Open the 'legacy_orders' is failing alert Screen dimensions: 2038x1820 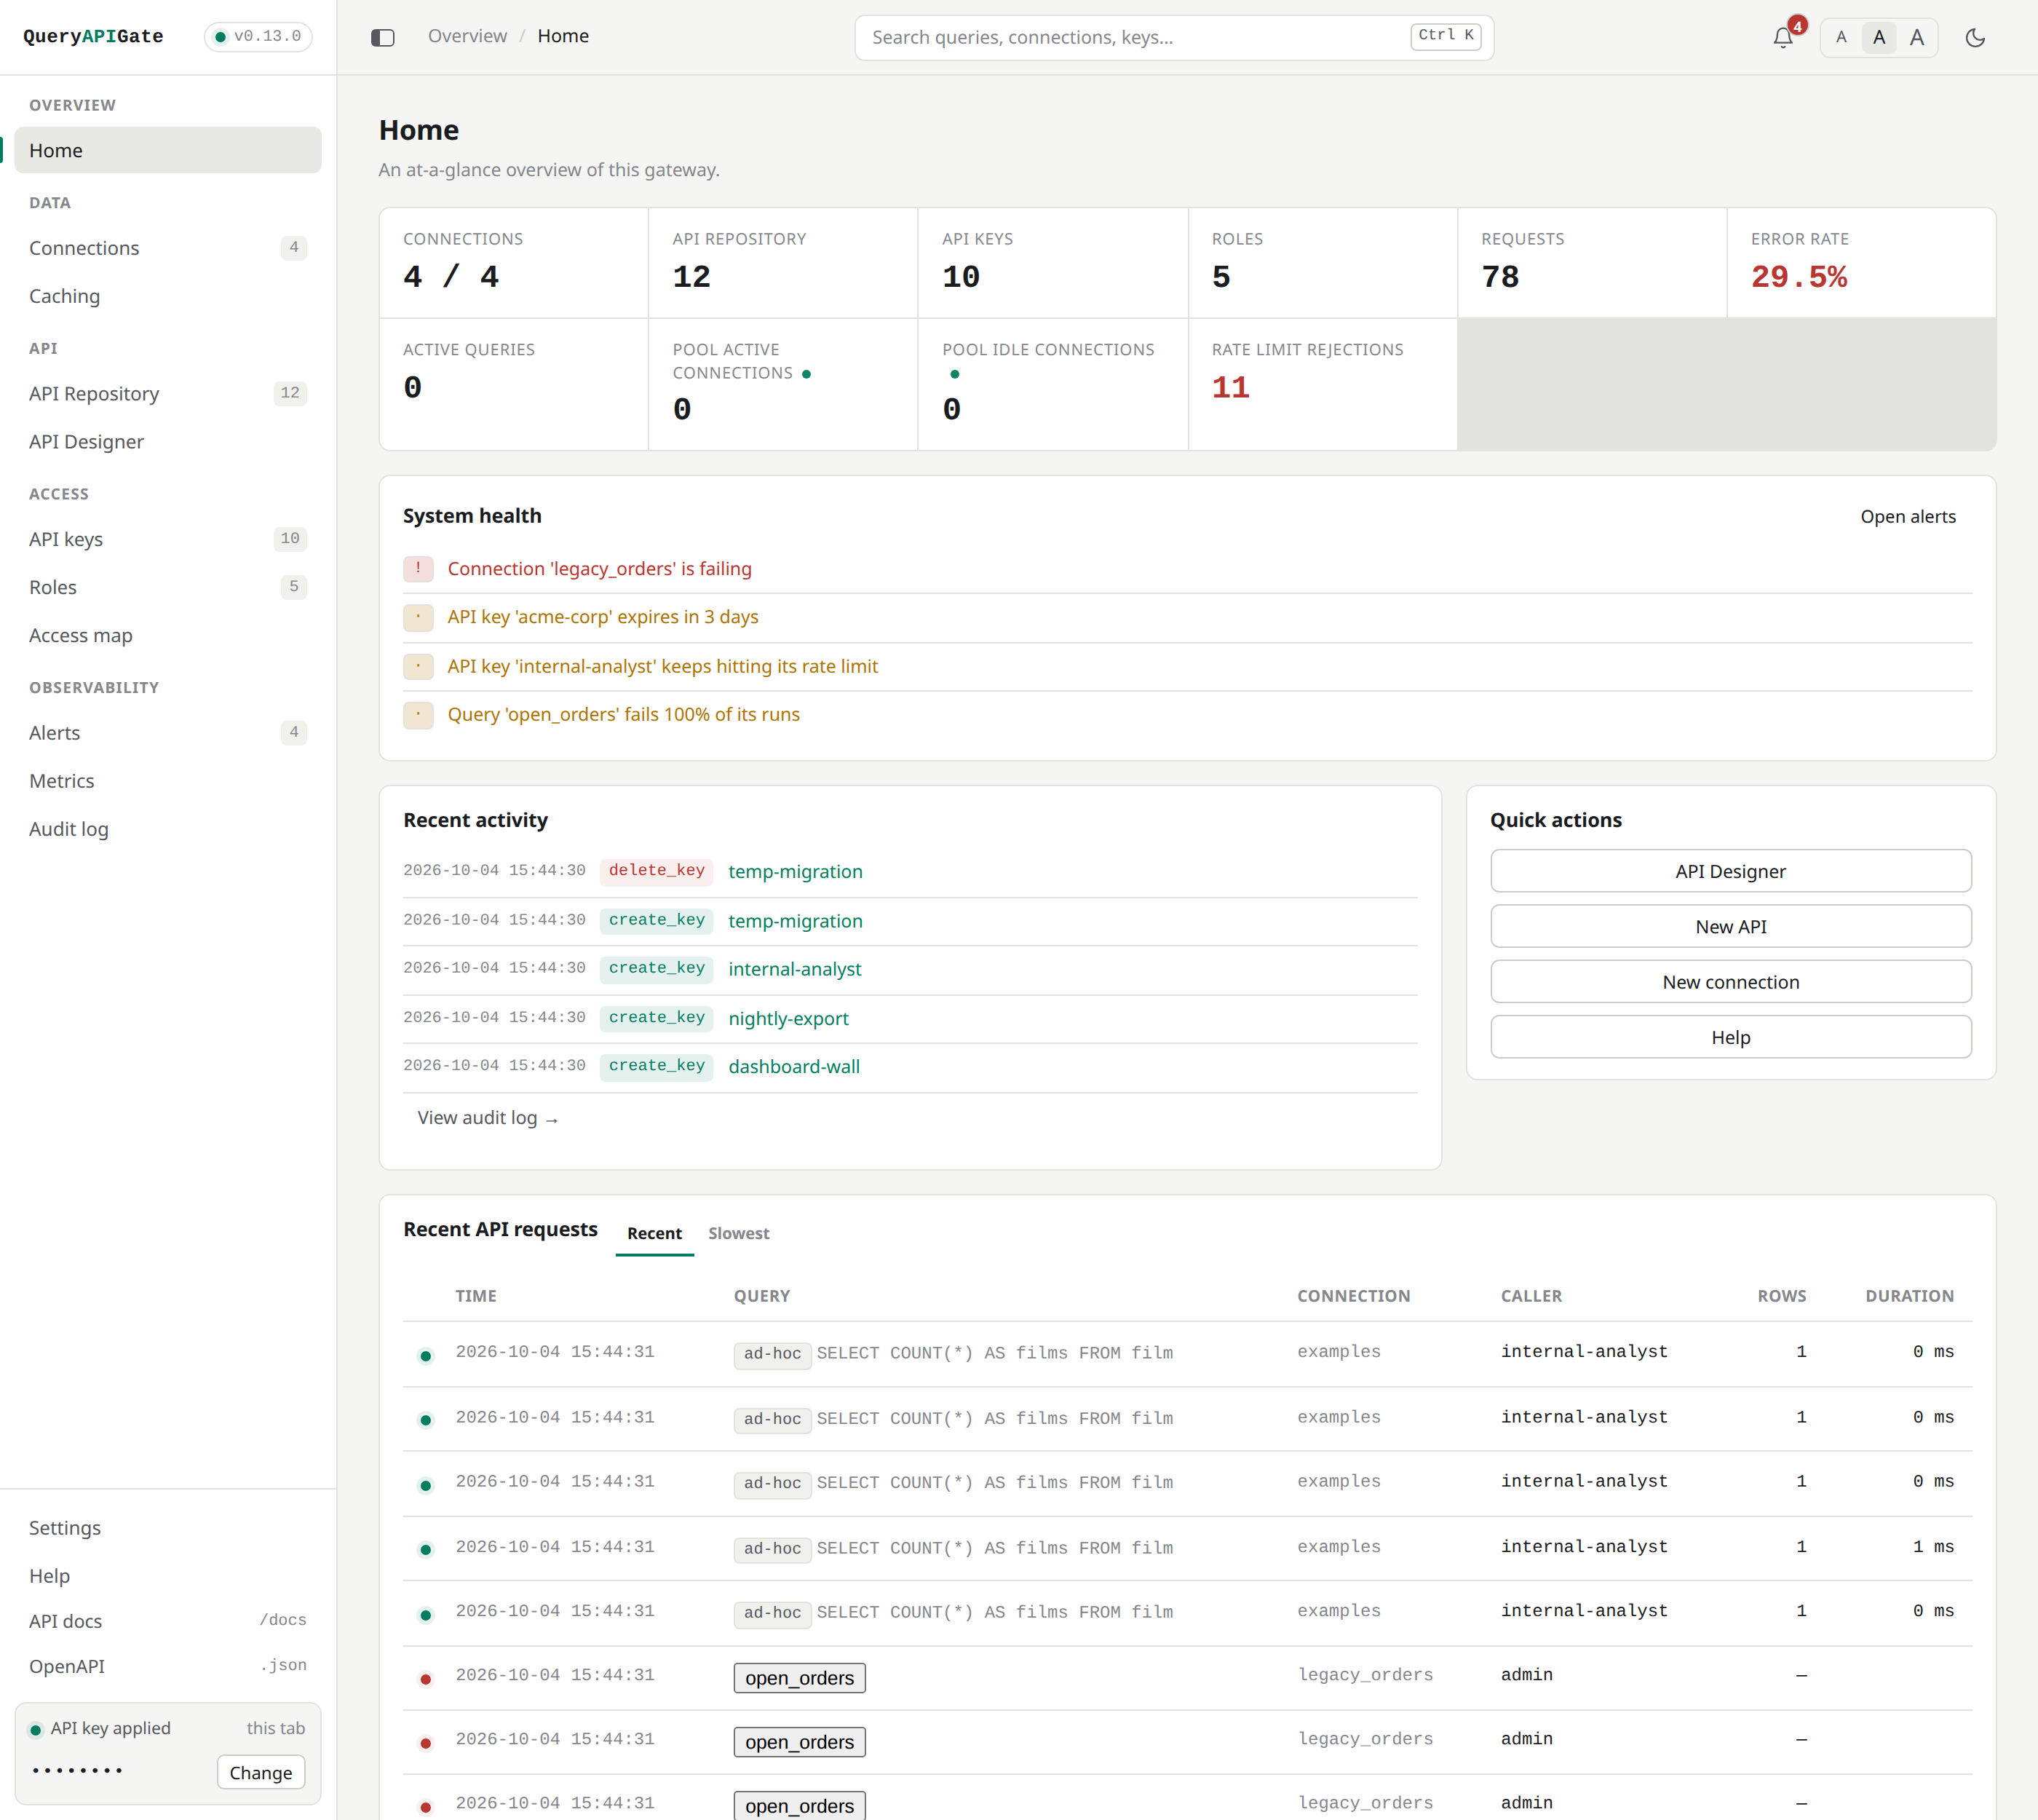click(x=599, y=569)
